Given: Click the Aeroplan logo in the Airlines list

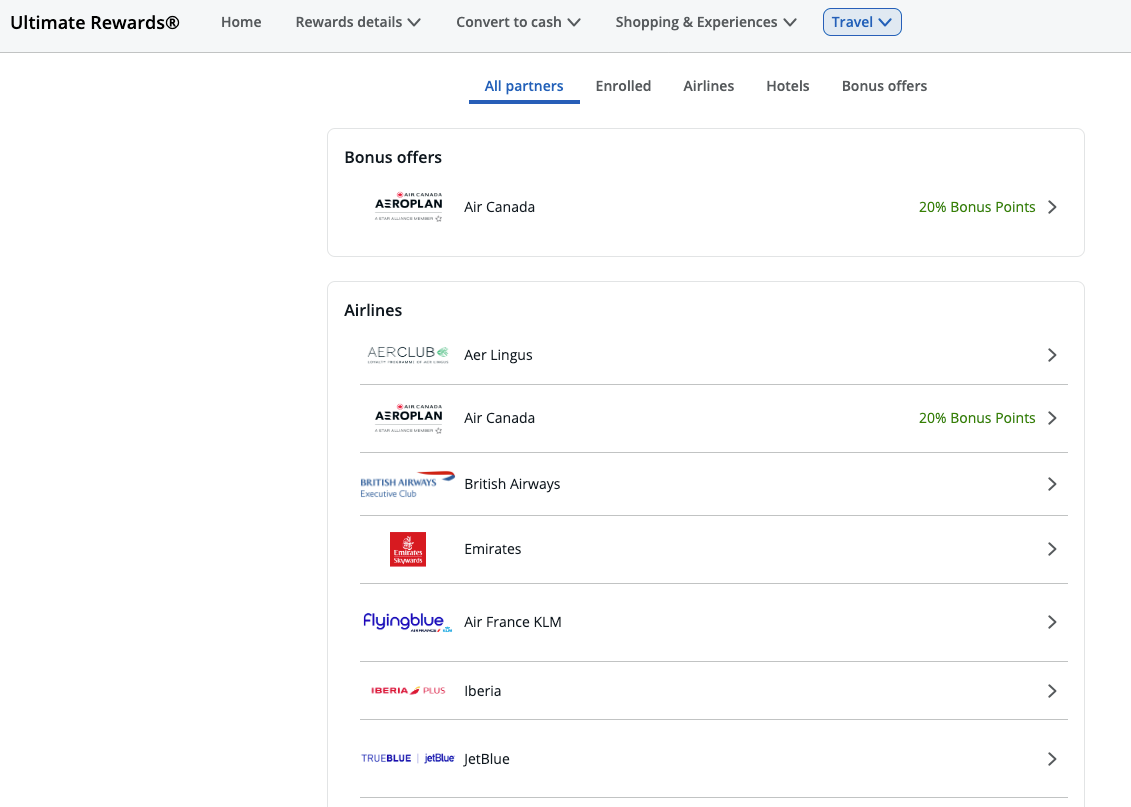Looking at the screenshot, I should click(x=408, y=418).
